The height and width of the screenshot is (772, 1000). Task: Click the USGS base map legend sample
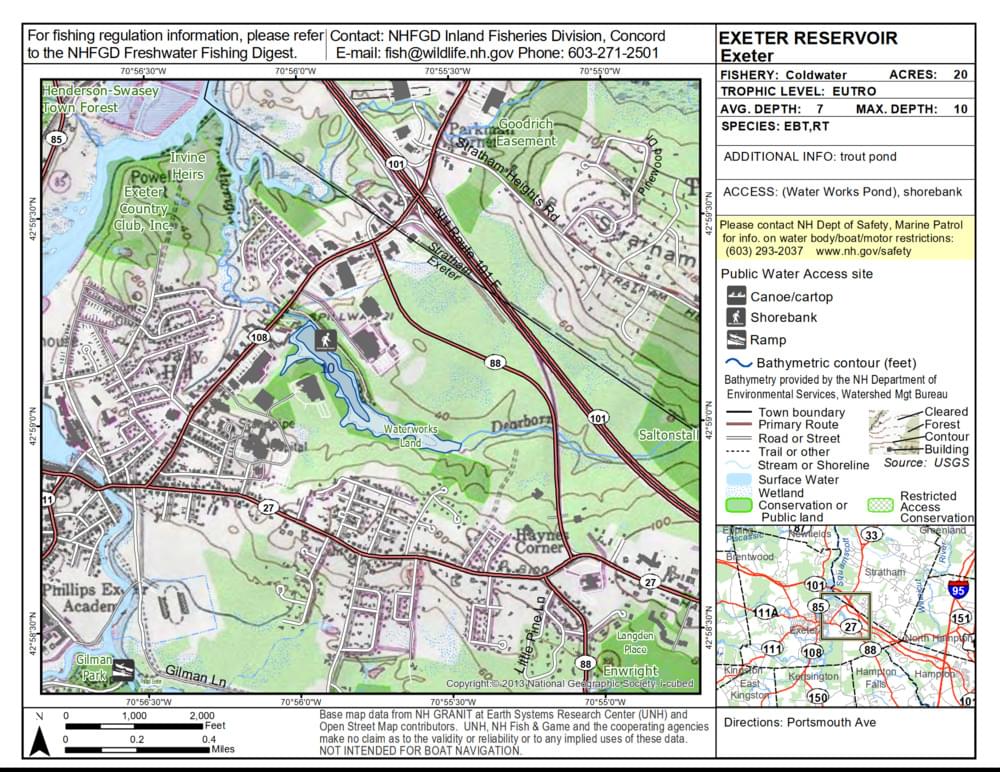click(x=896, y=431)
